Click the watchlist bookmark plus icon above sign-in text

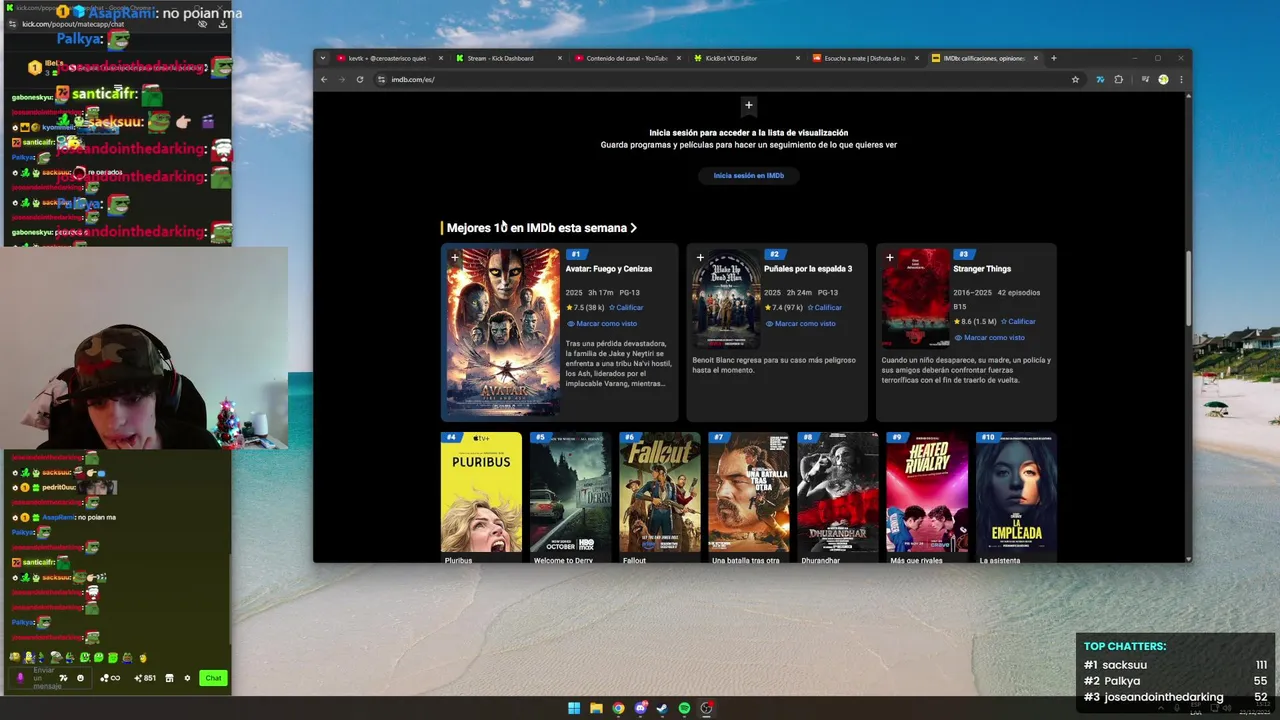pyautogui.click(x=748, y=105)
